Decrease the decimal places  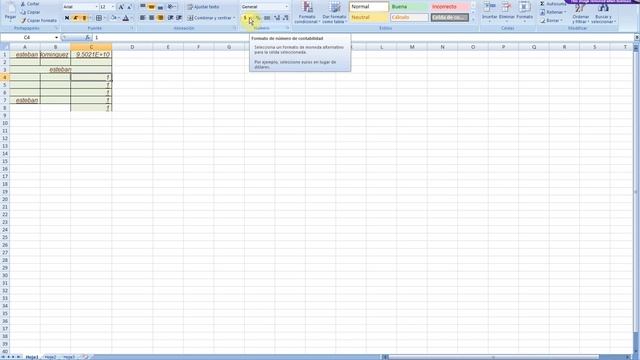point(285,18)
